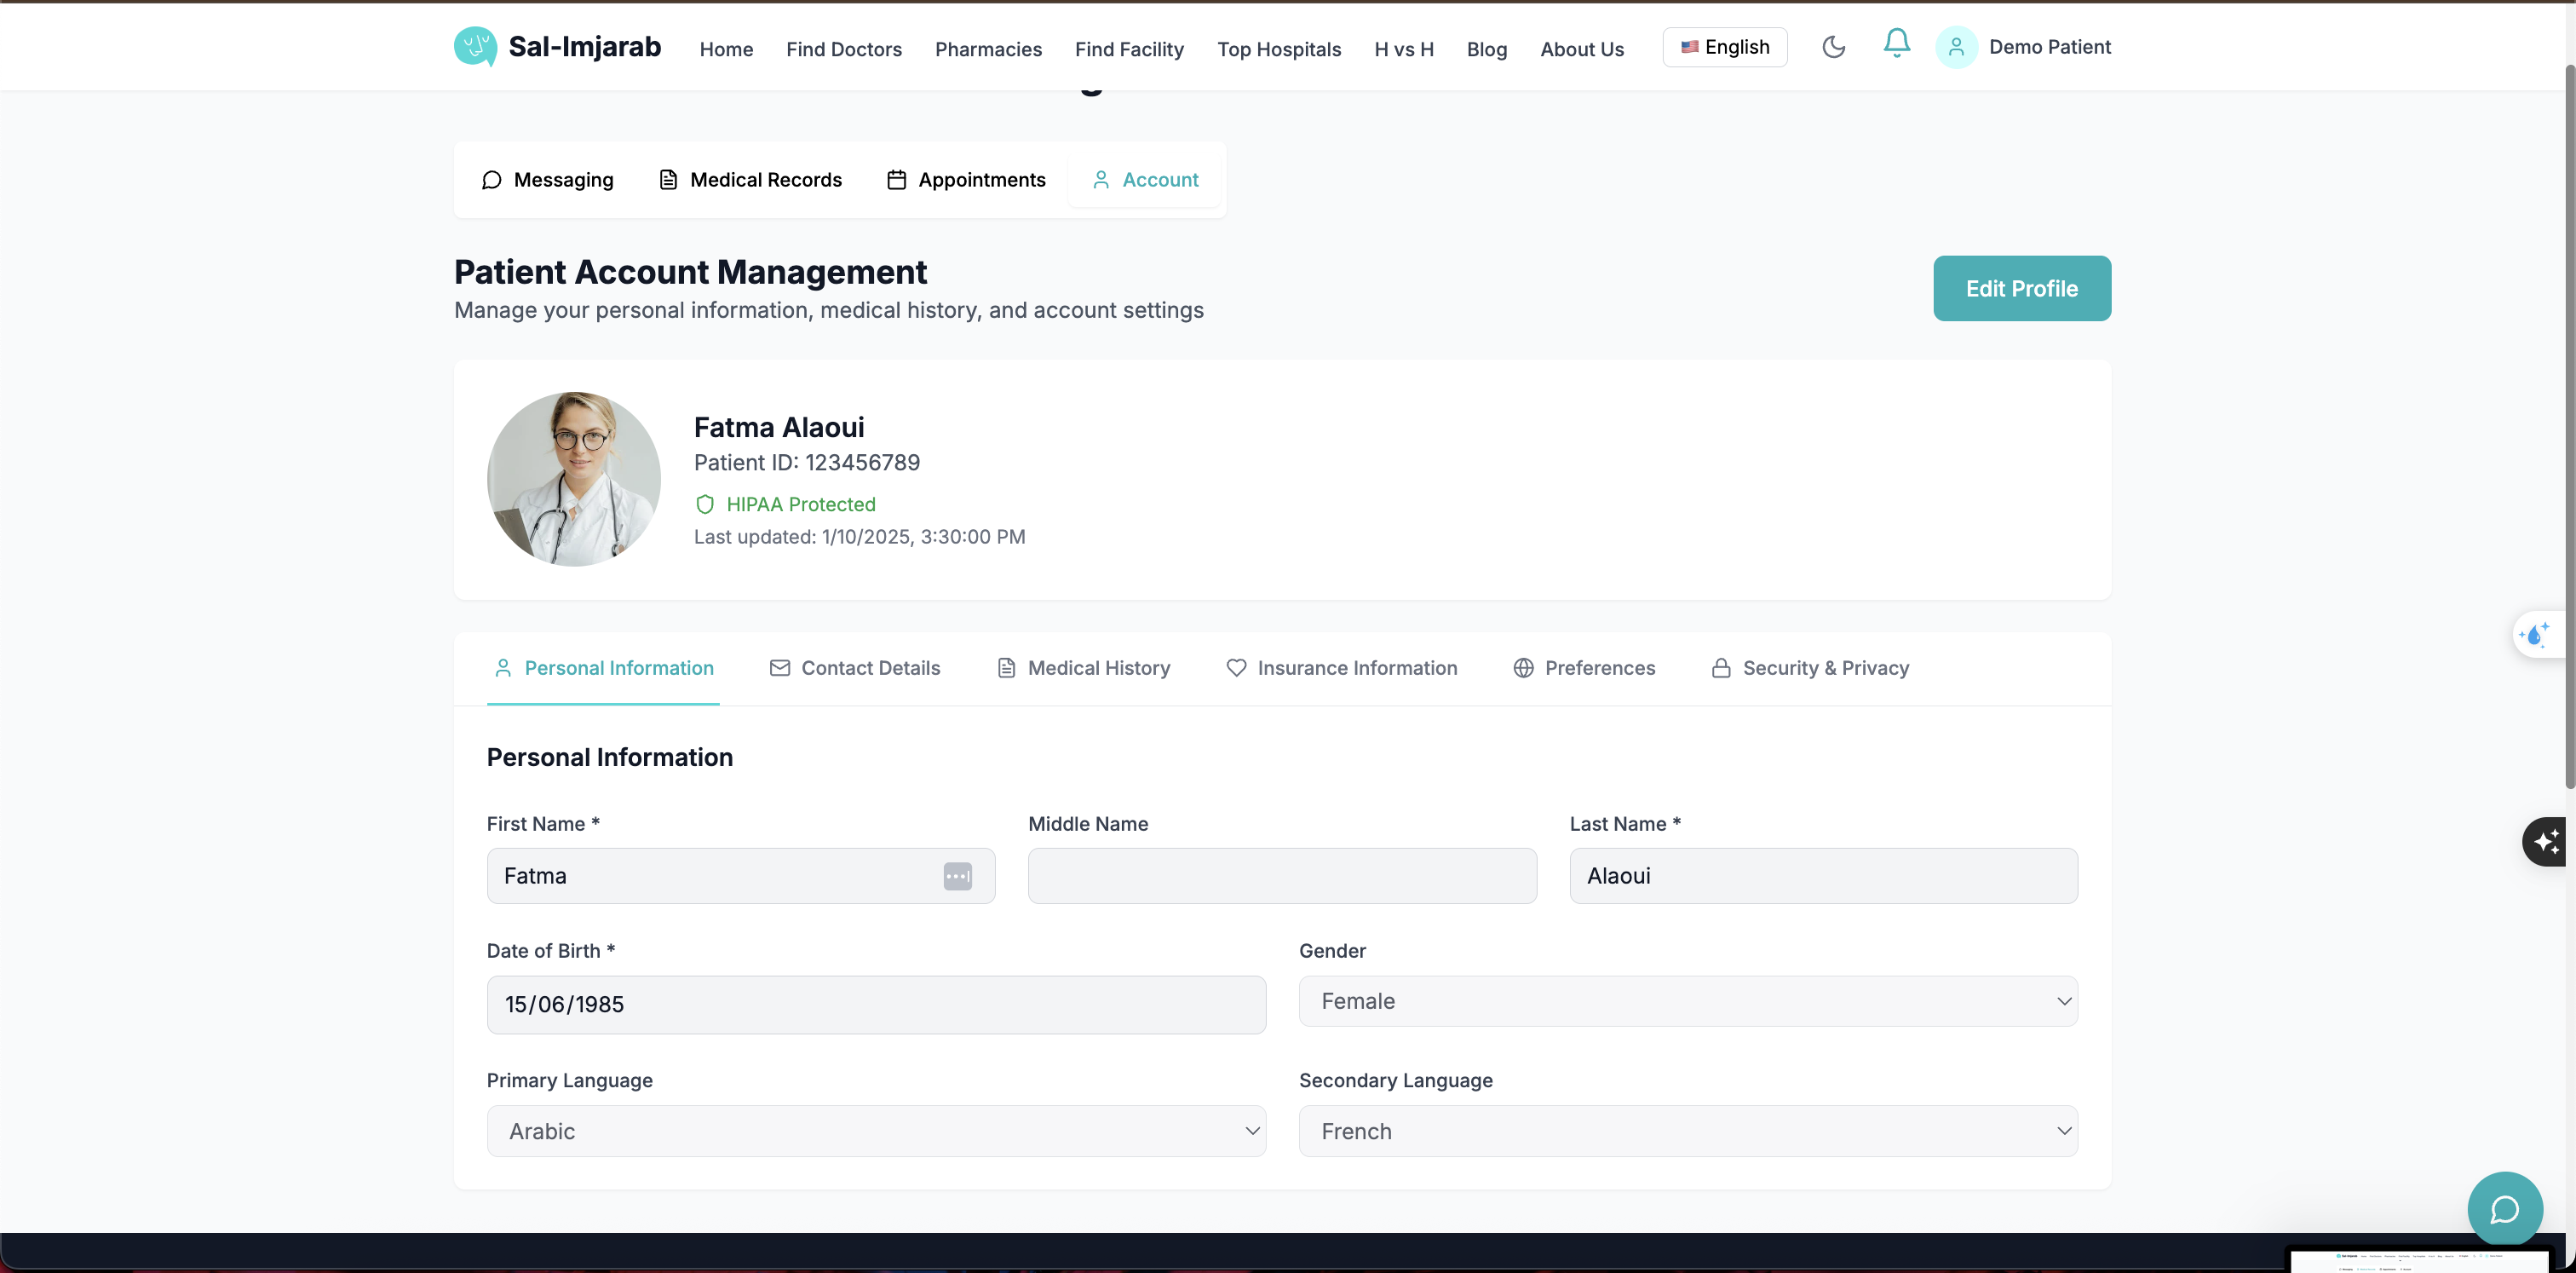Screen dimensions: 2576x1273
Task: Select the Insurance Information tab
Action: point(1342,668)
